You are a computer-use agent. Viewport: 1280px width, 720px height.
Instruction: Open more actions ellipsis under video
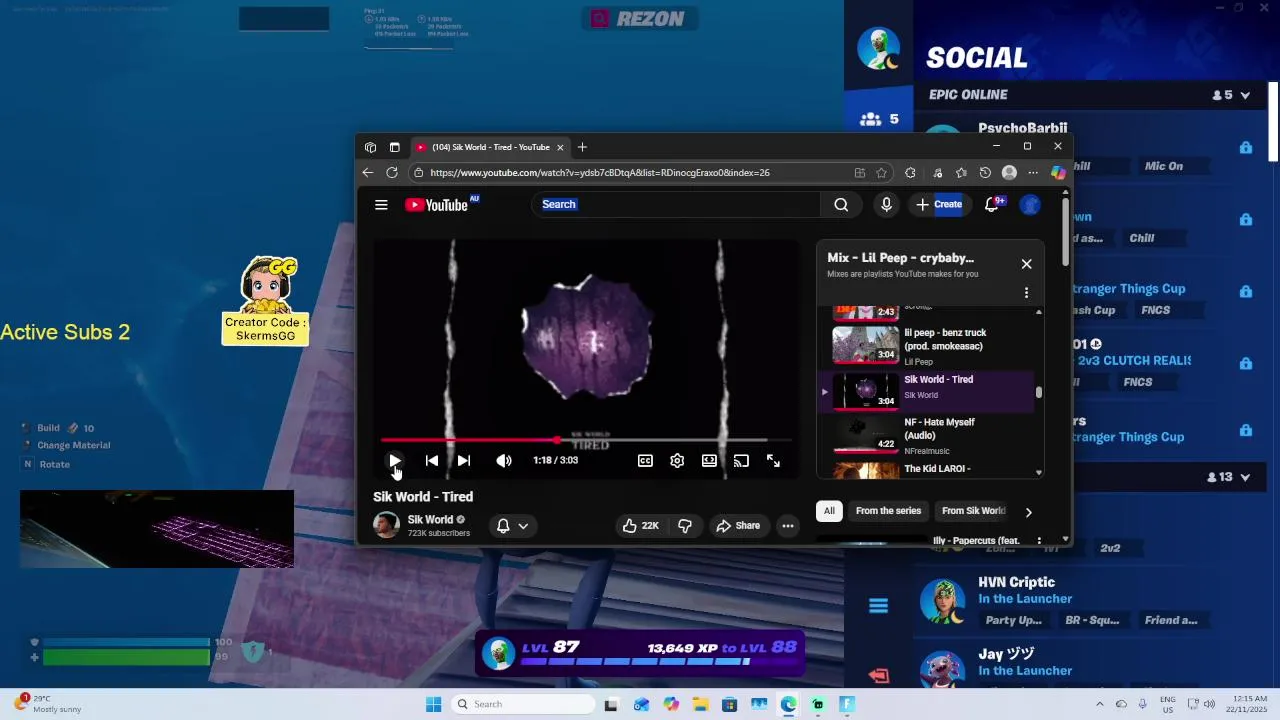[788, 525]
